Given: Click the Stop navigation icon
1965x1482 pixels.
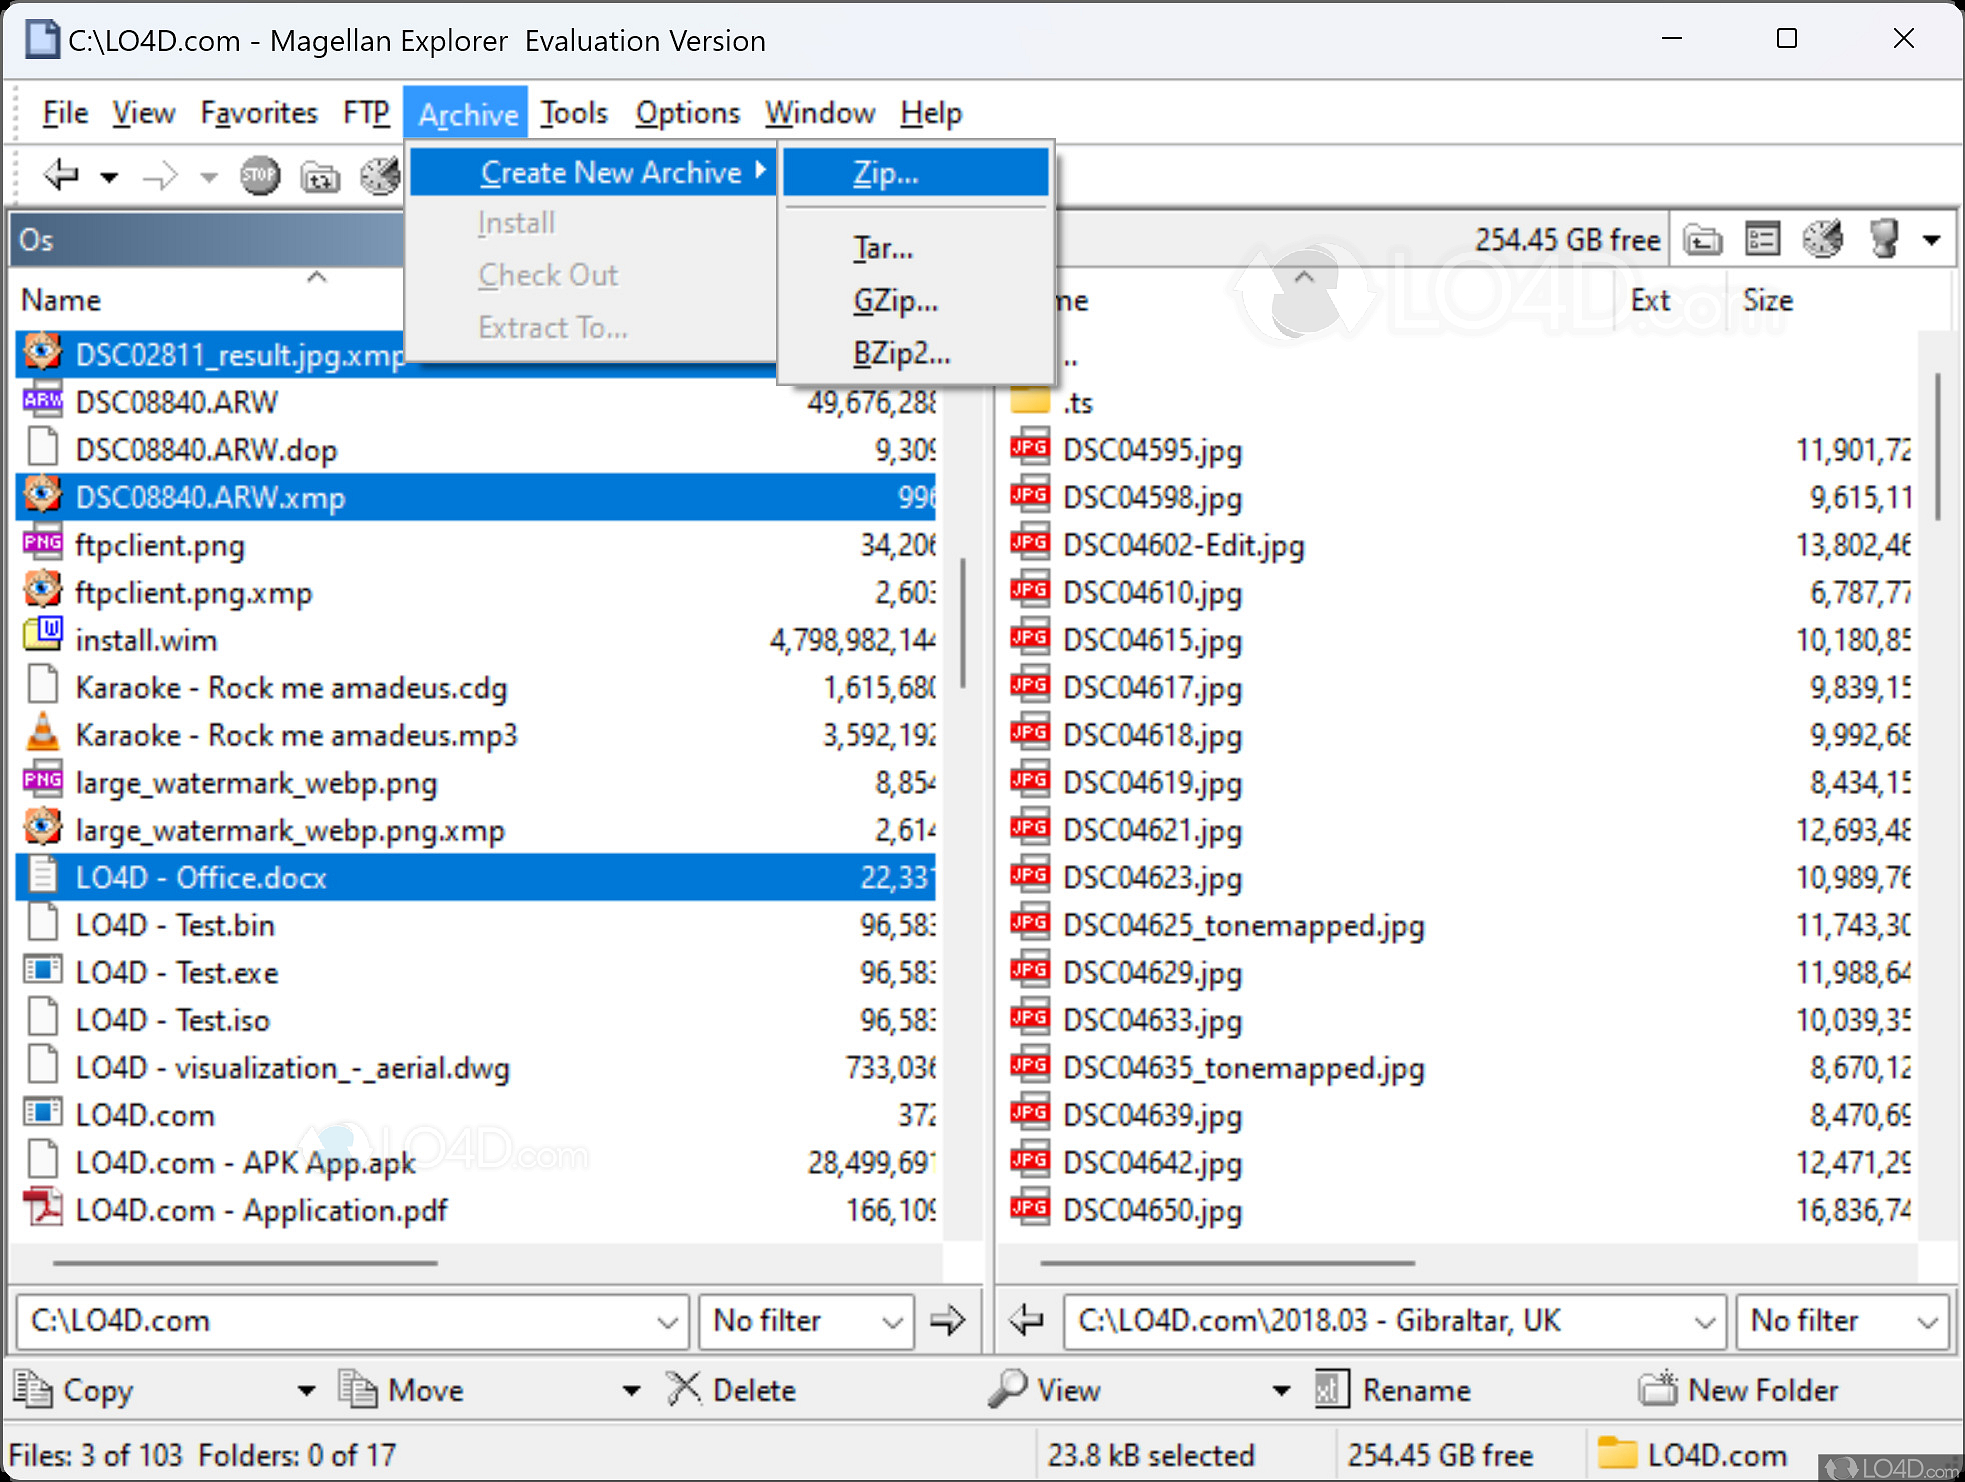Looking at the screenshot, I should (260, 175).
